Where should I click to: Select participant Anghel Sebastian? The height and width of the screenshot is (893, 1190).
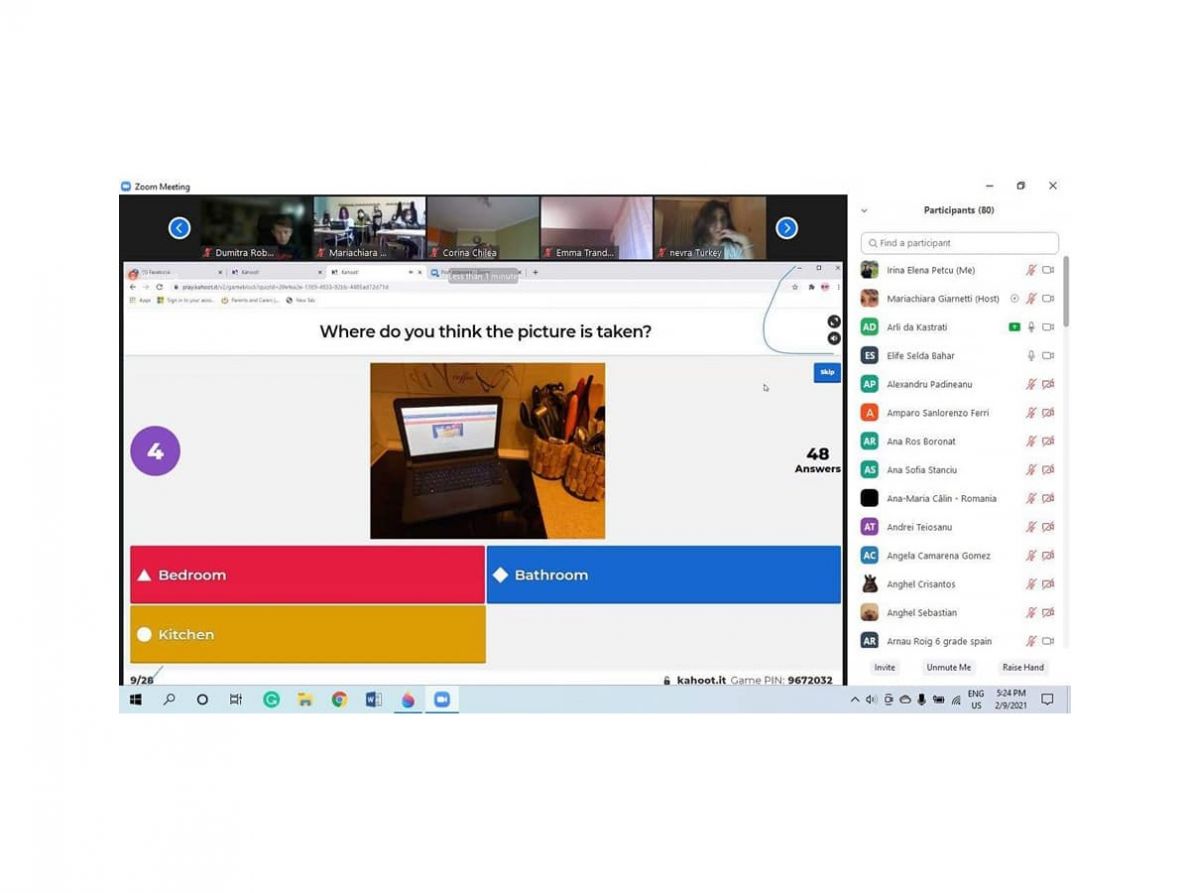pyautogui.click(x=959, y=612)
